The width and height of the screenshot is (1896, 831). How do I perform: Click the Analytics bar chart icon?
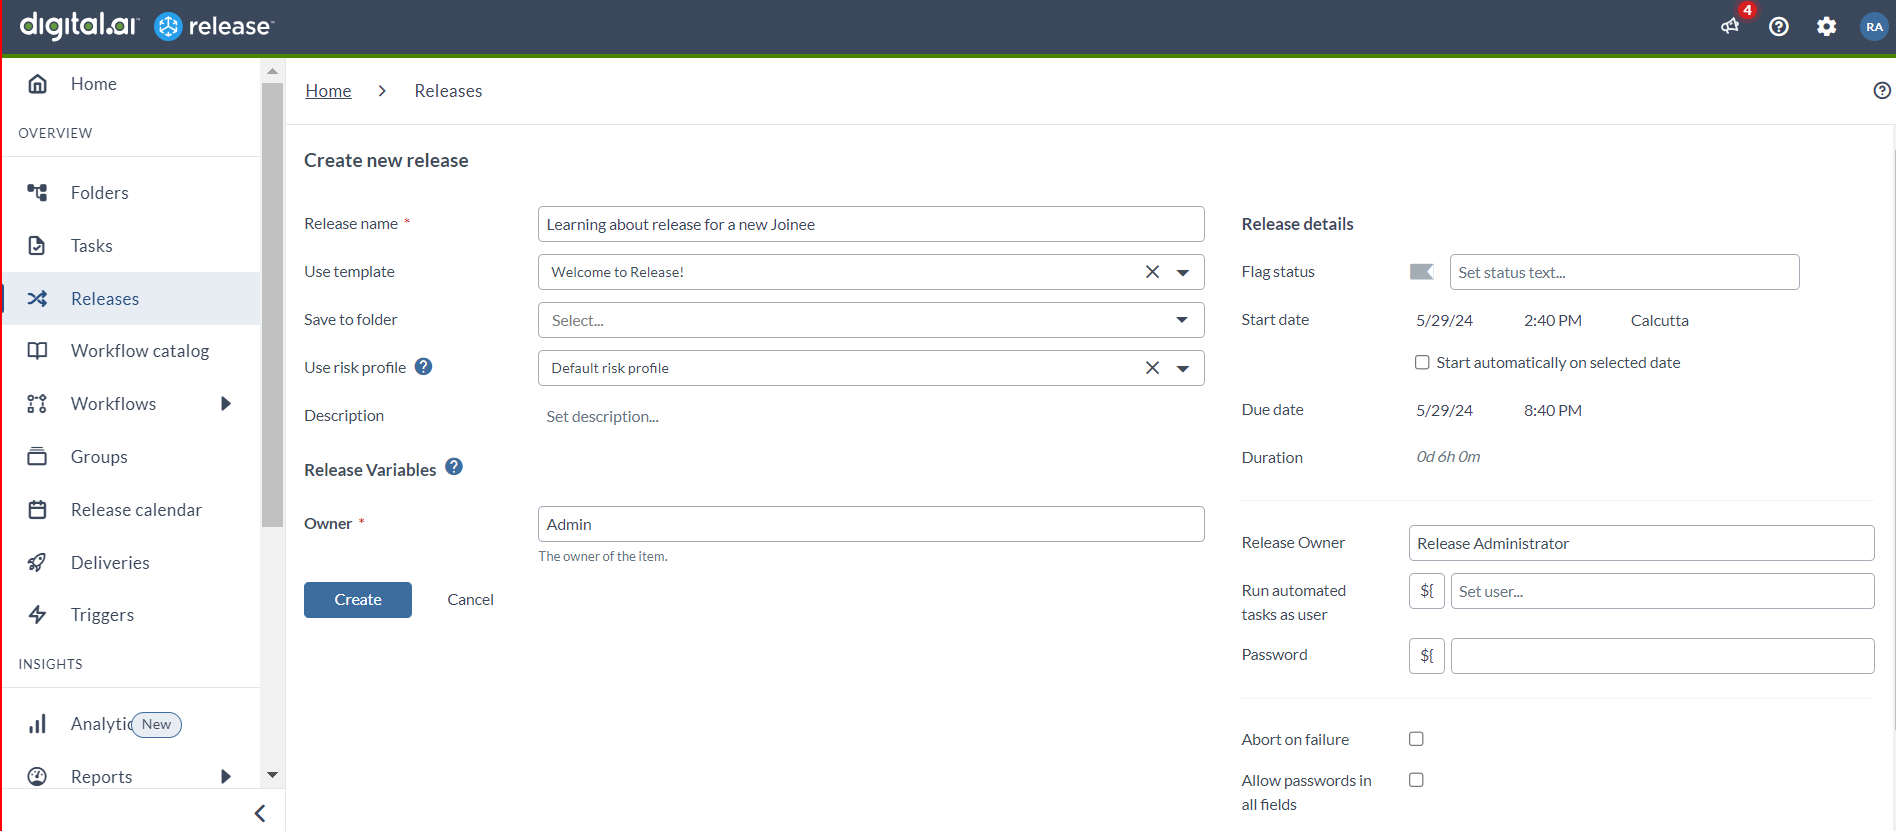37,724
